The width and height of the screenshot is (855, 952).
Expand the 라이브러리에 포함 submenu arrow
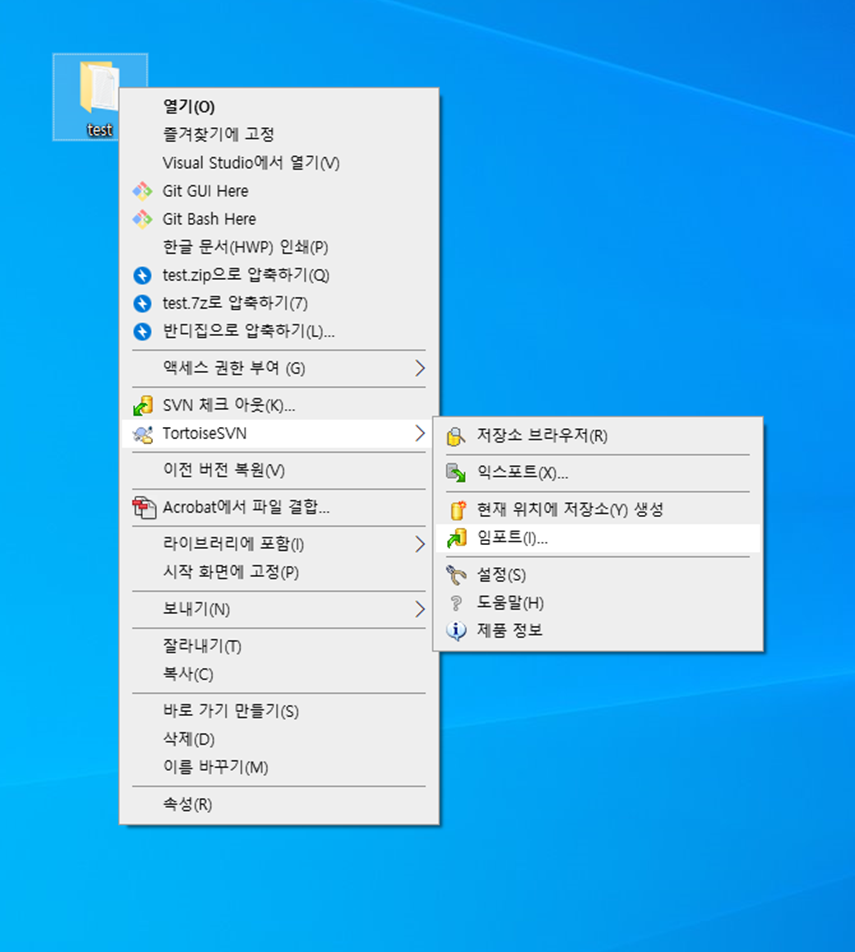pos(420,544)
